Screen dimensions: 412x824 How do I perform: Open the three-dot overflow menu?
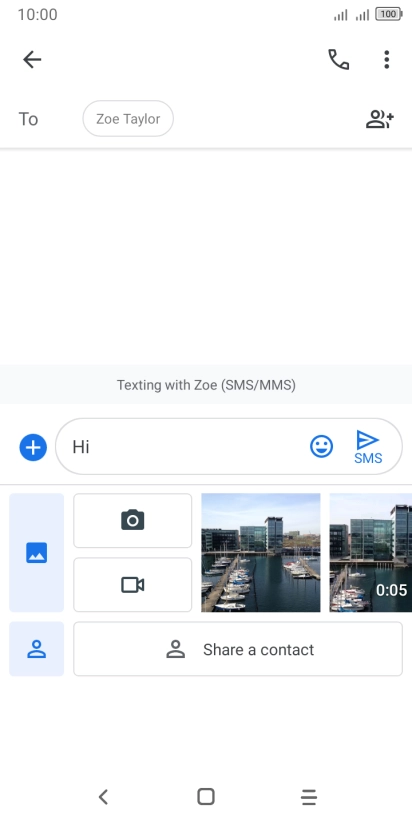[x=387, y=60]
